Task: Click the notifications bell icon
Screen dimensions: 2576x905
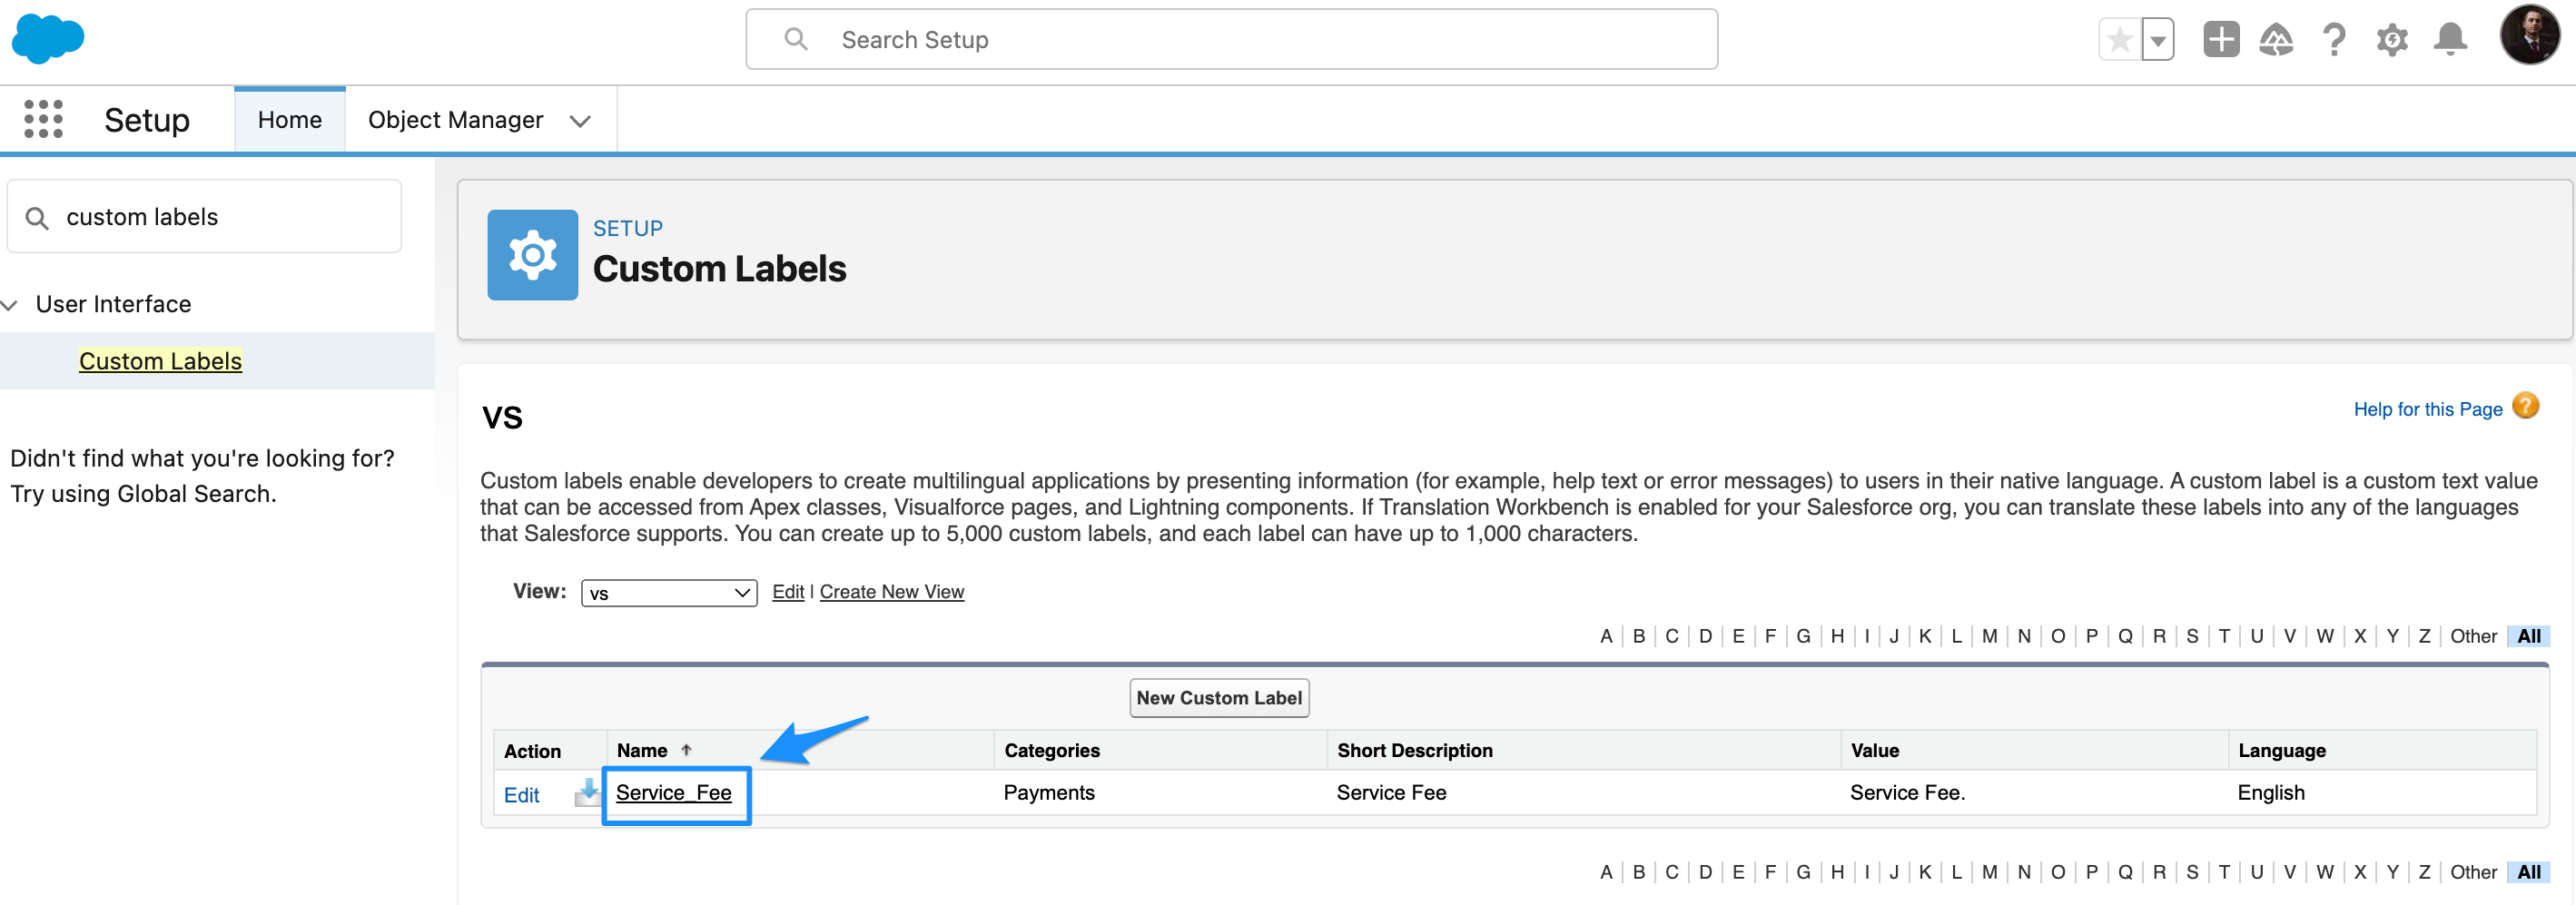Action: point(2451,39)
